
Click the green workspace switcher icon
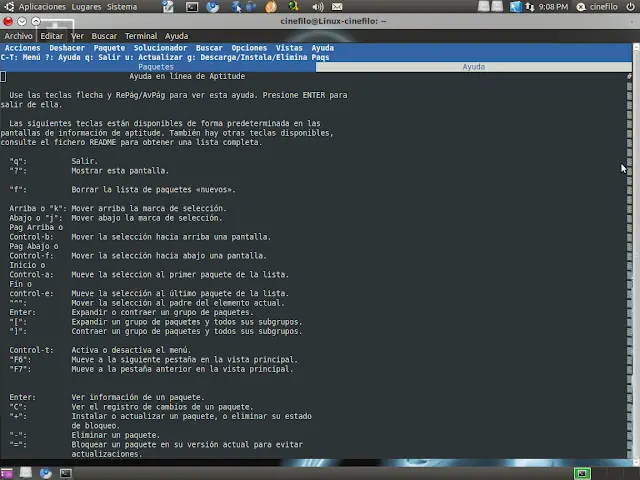click(582, 473)
